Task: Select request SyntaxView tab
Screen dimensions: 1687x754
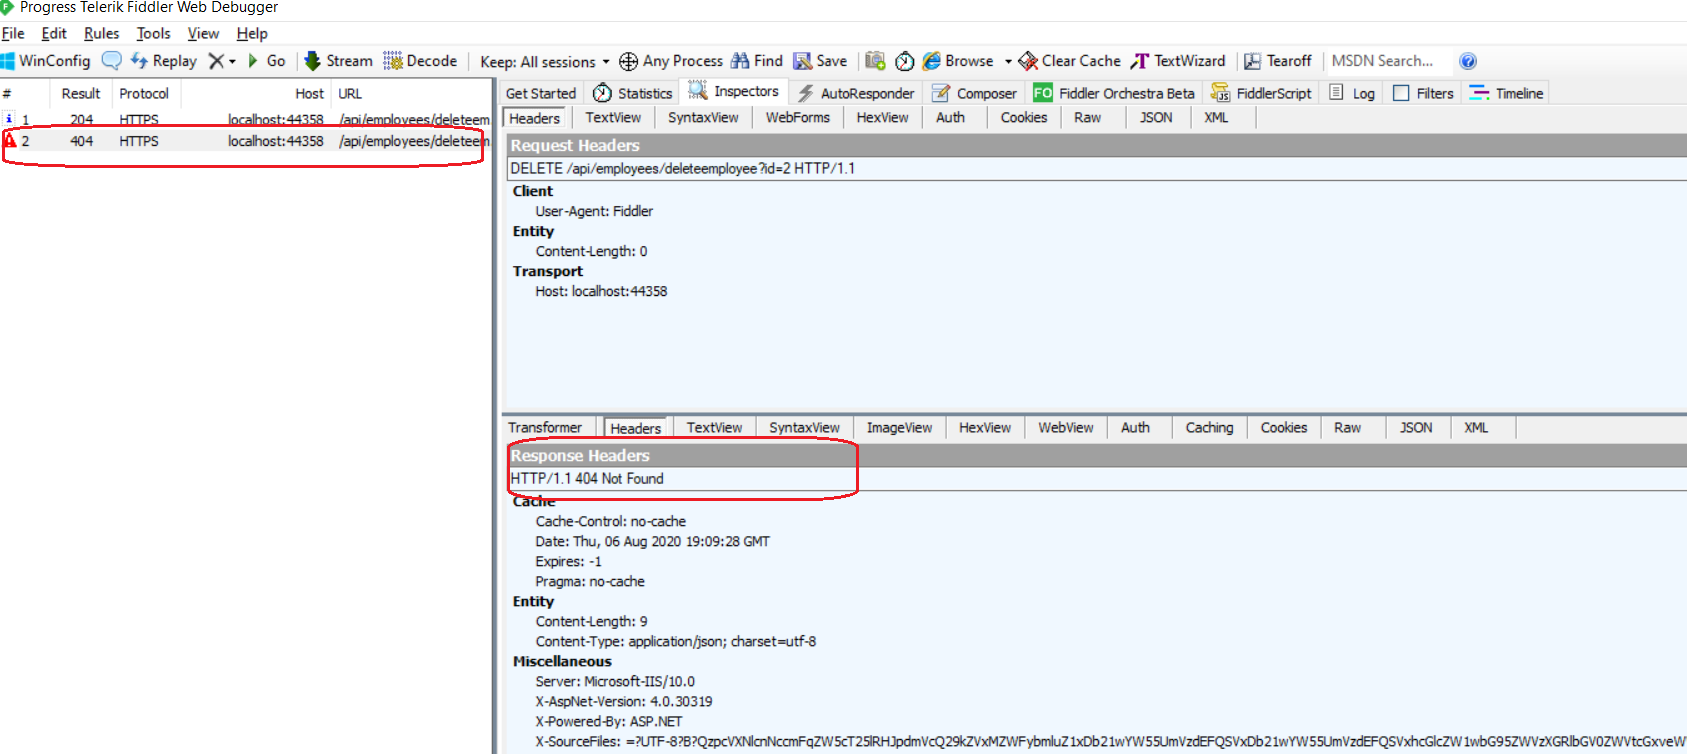Action: pos(703,118)
